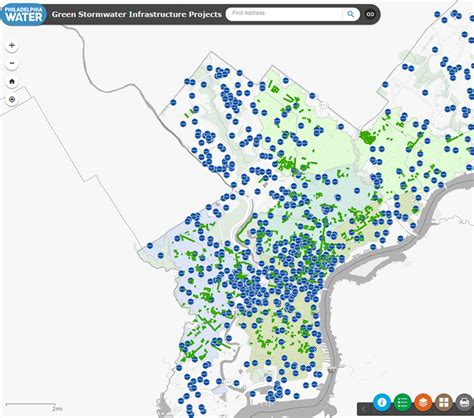This screenshot has height=418, width=474.
Task: Click the search magnifier icon
Action: tap(351, 14)
